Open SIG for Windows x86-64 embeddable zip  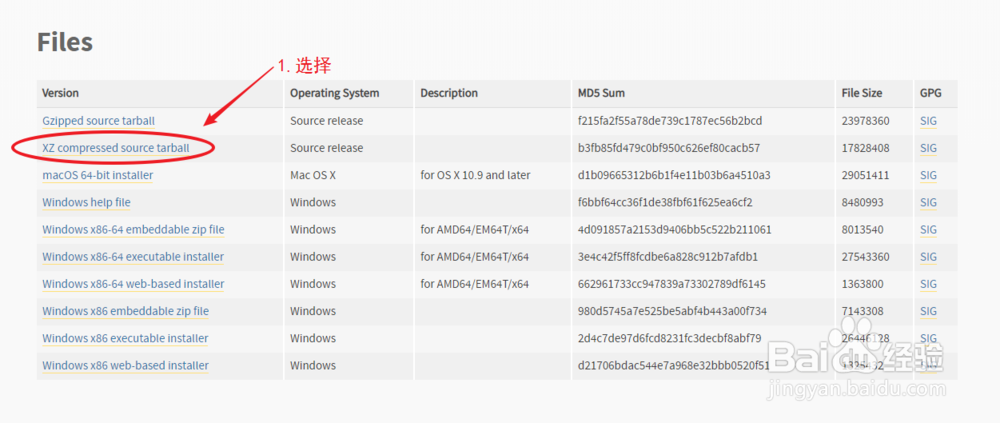coord(928,229)
